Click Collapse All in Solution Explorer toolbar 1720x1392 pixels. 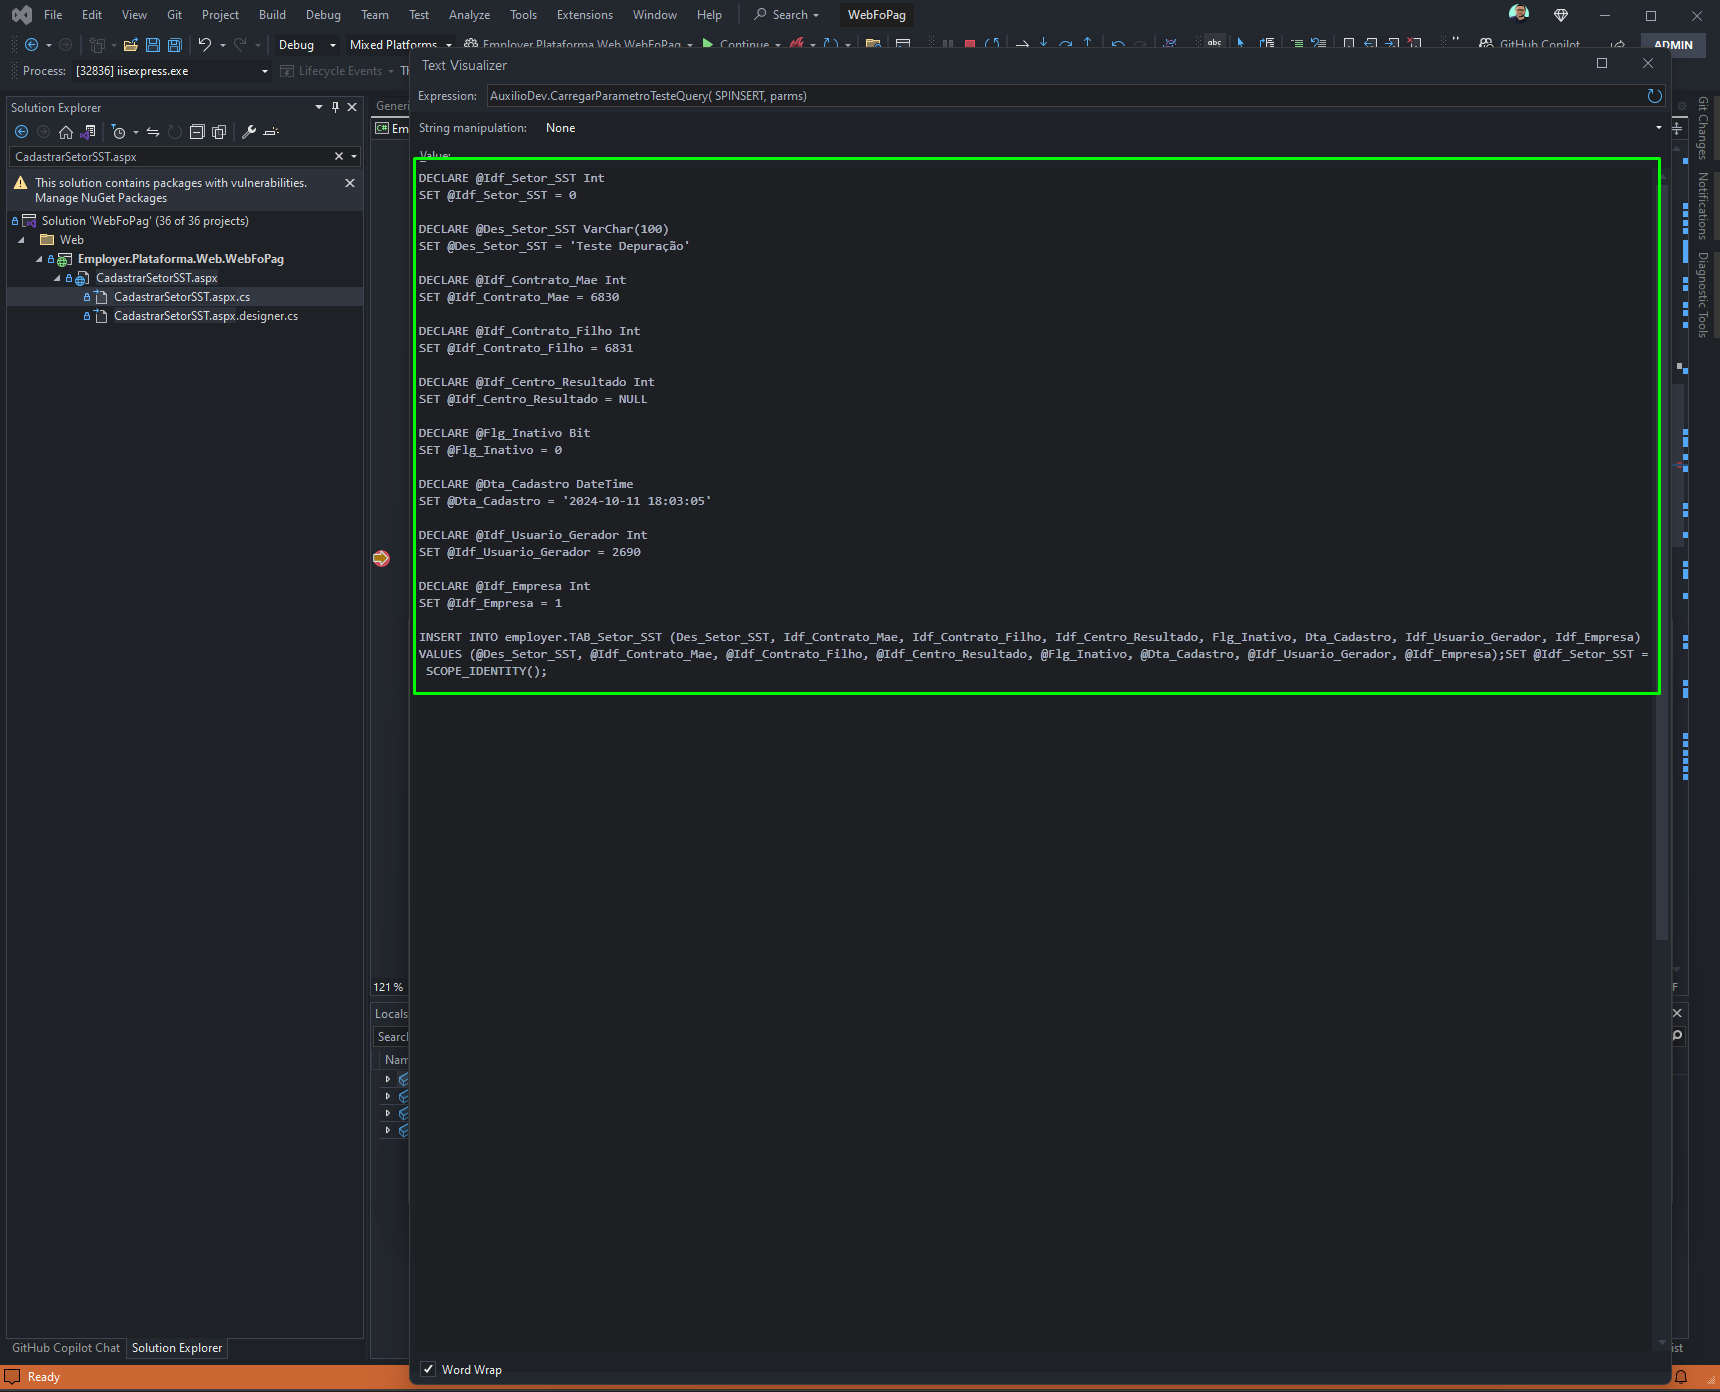pos(197,132)
